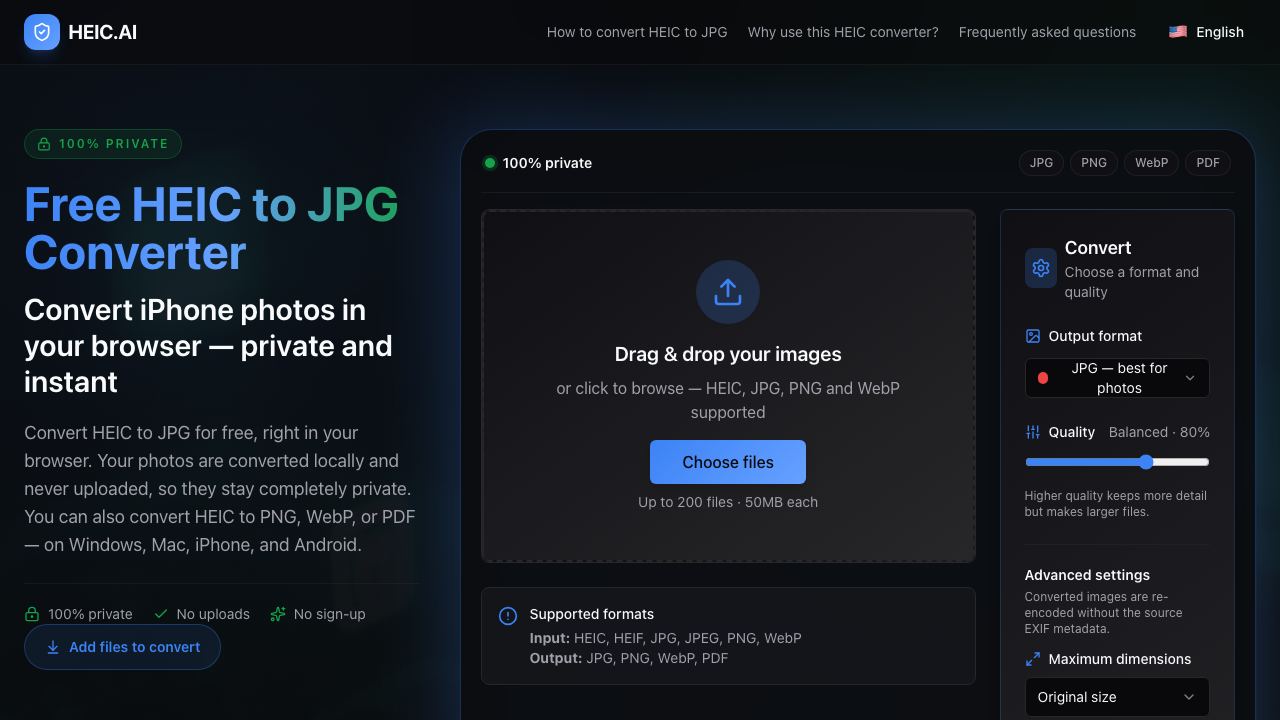Click the No sign-up text
Screen dimensions: 1280x720
pyautogui.click(x=329, y=614)
